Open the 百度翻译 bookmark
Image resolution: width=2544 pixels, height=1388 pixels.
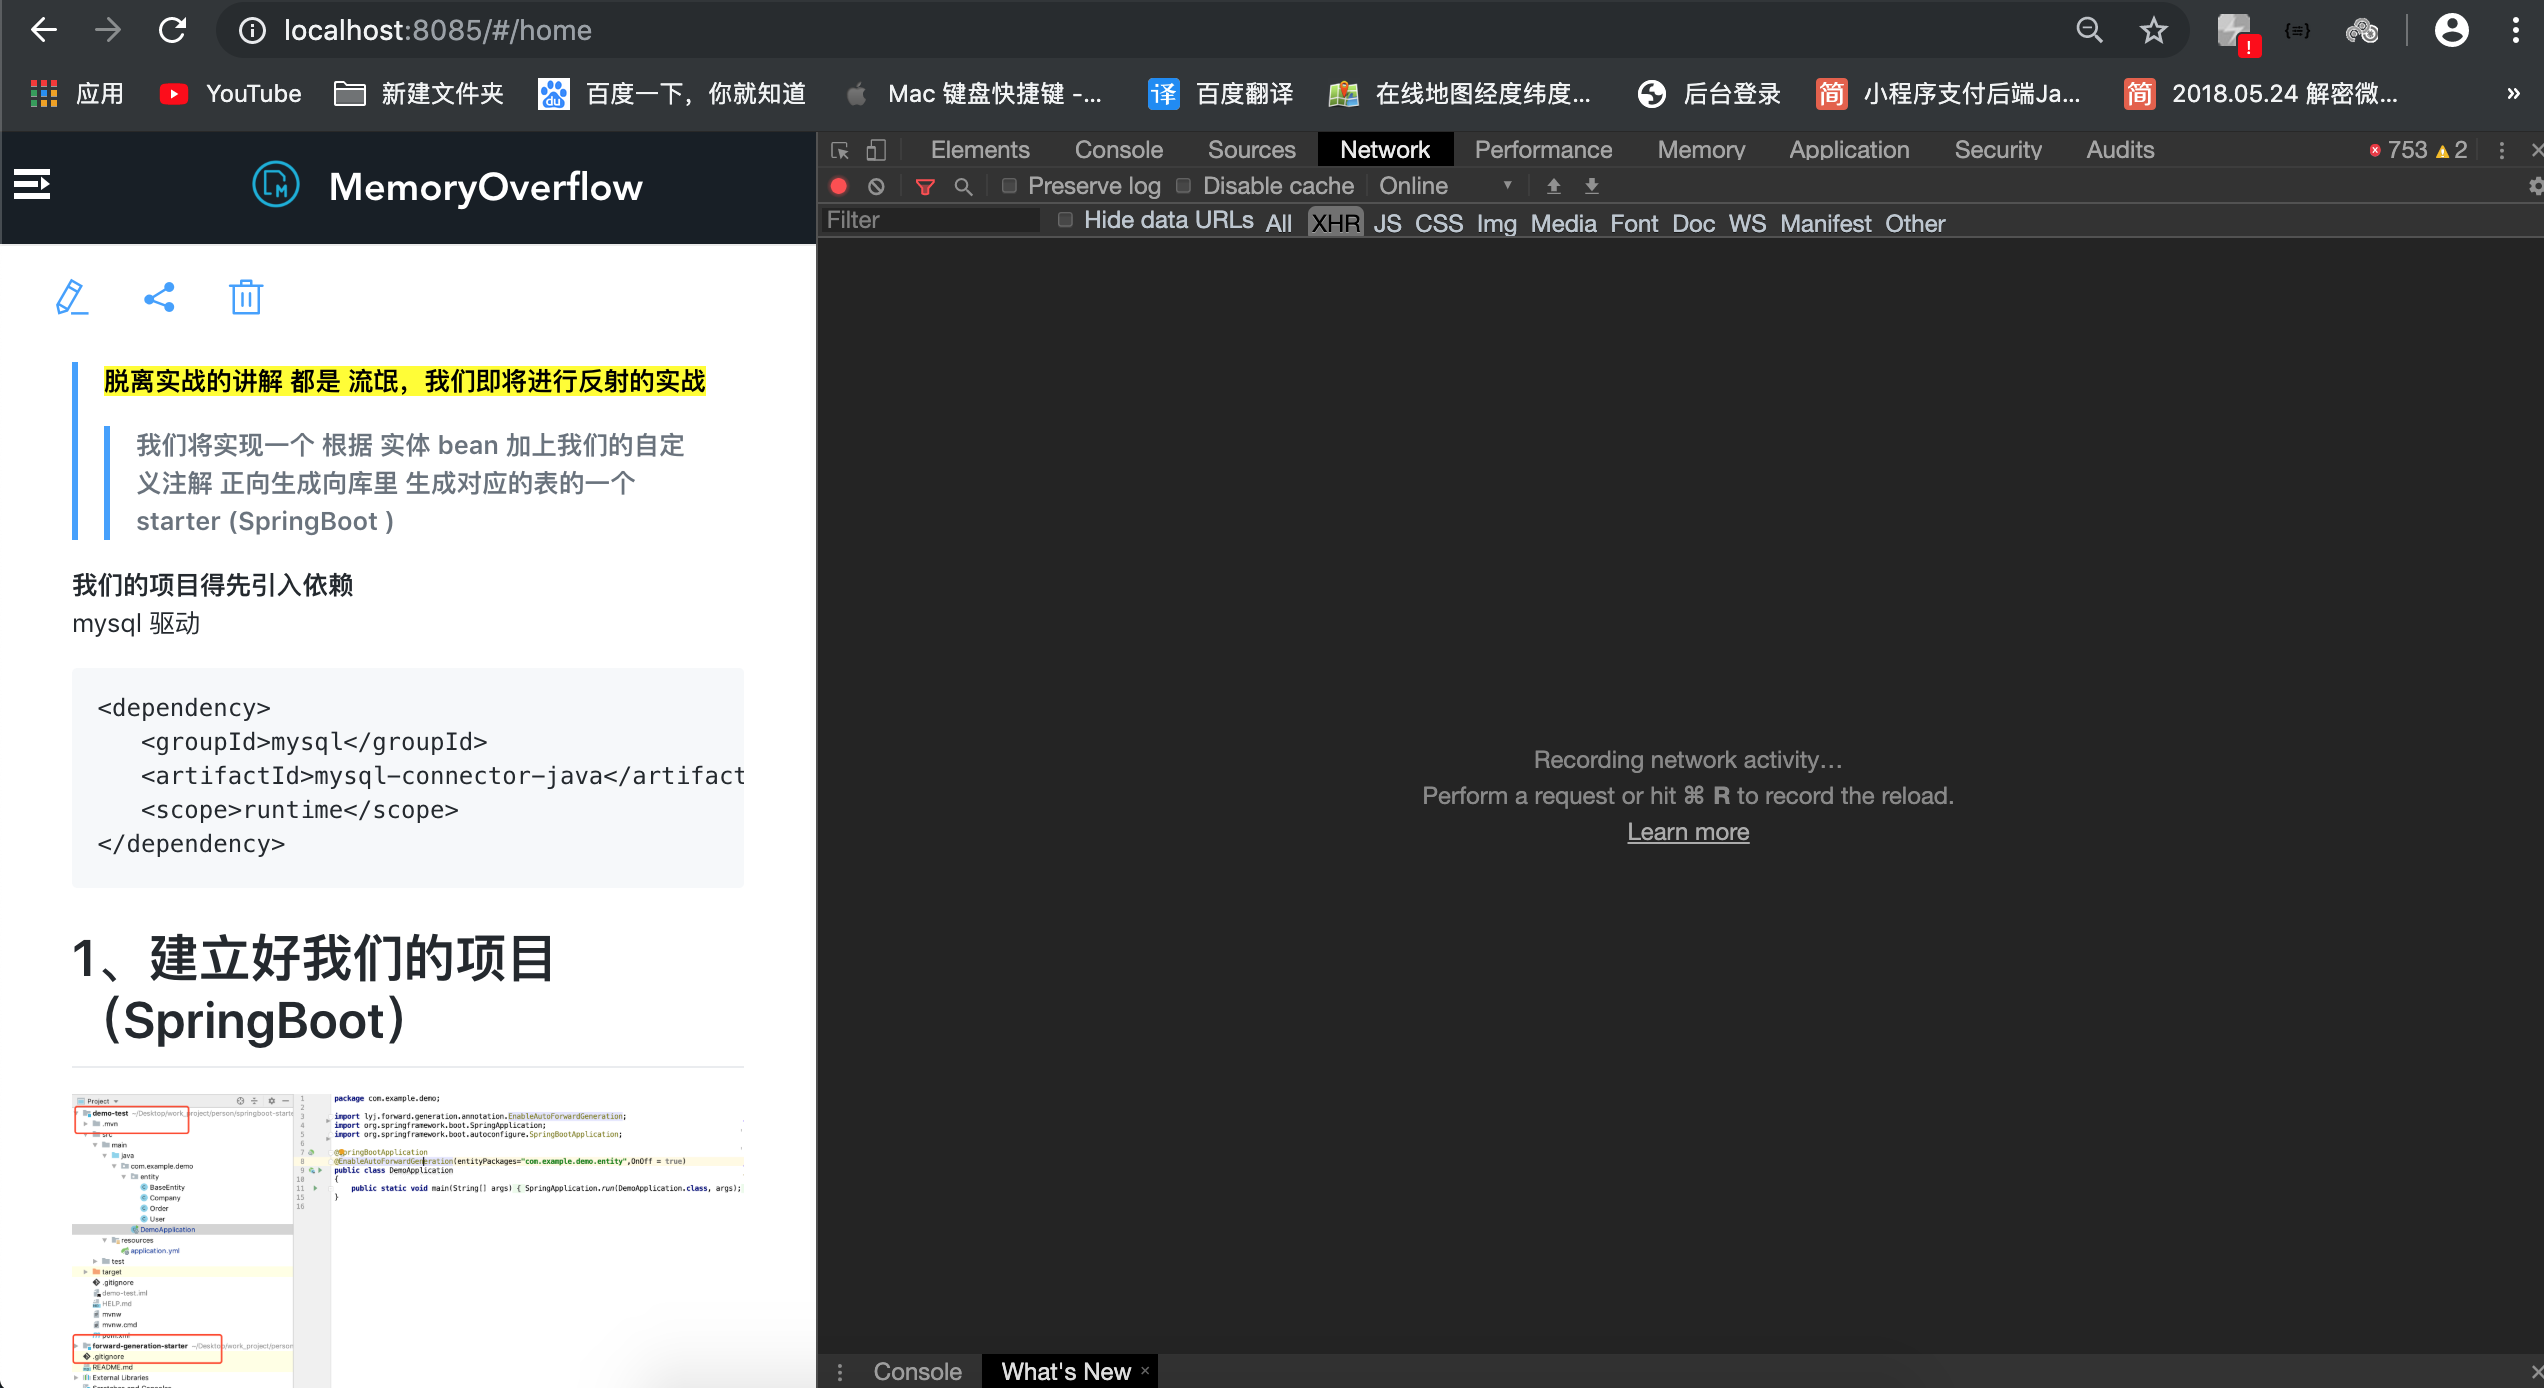tap(1220, 94)
